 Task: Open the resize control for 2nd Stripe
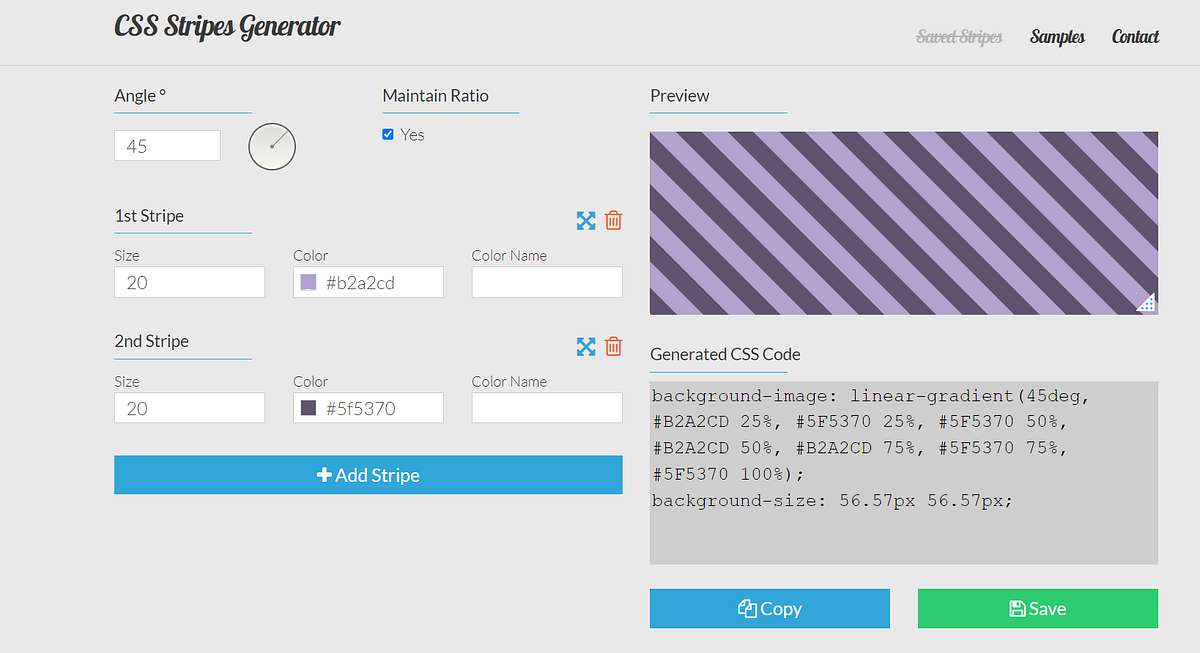click(x=586, y=346)
